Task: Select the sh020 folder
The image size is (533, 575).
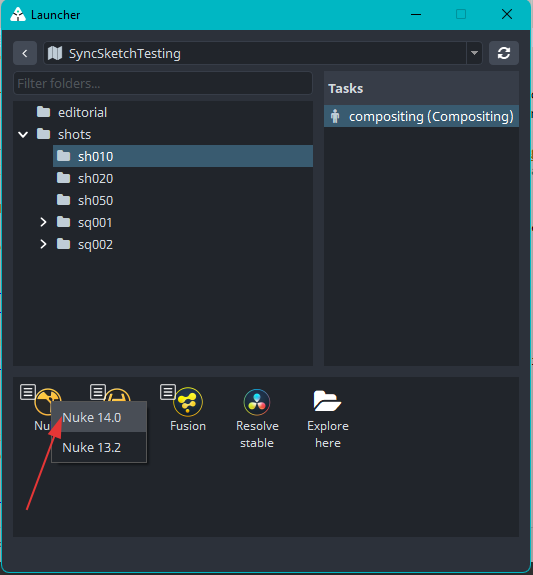Action: pyautogui.click(x=183, y=178)
